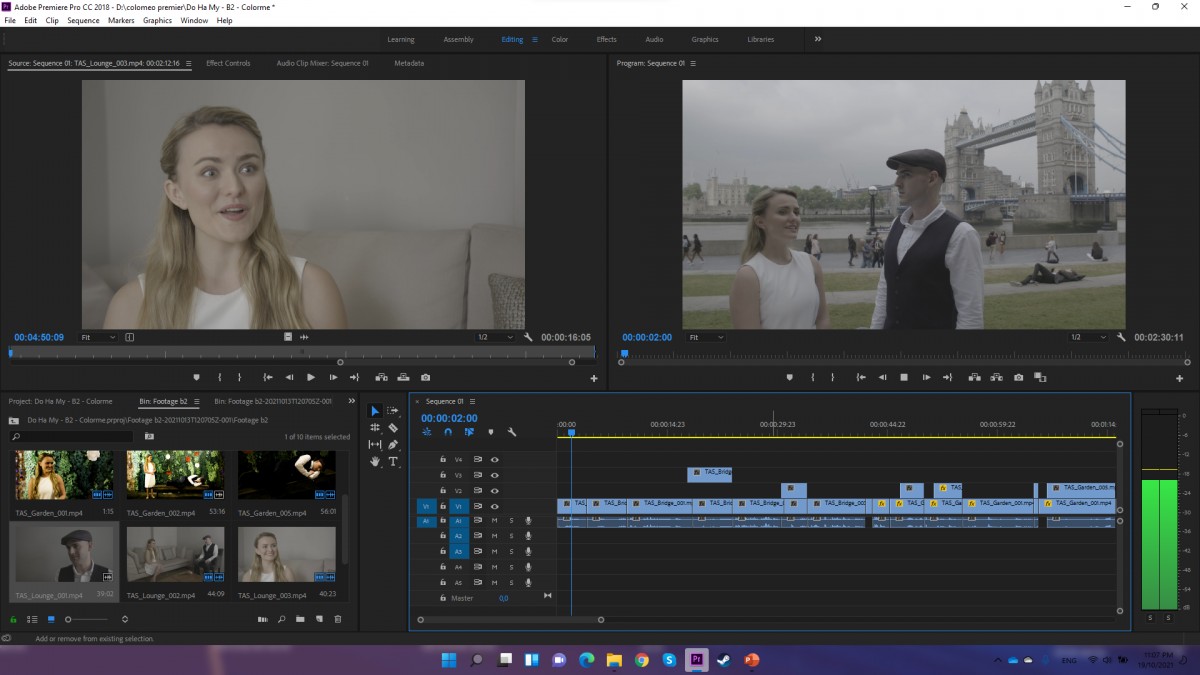1200x675 pixels.
Task: Click Export Frame camera icon in Program monitor
Action: point(1018,377)
